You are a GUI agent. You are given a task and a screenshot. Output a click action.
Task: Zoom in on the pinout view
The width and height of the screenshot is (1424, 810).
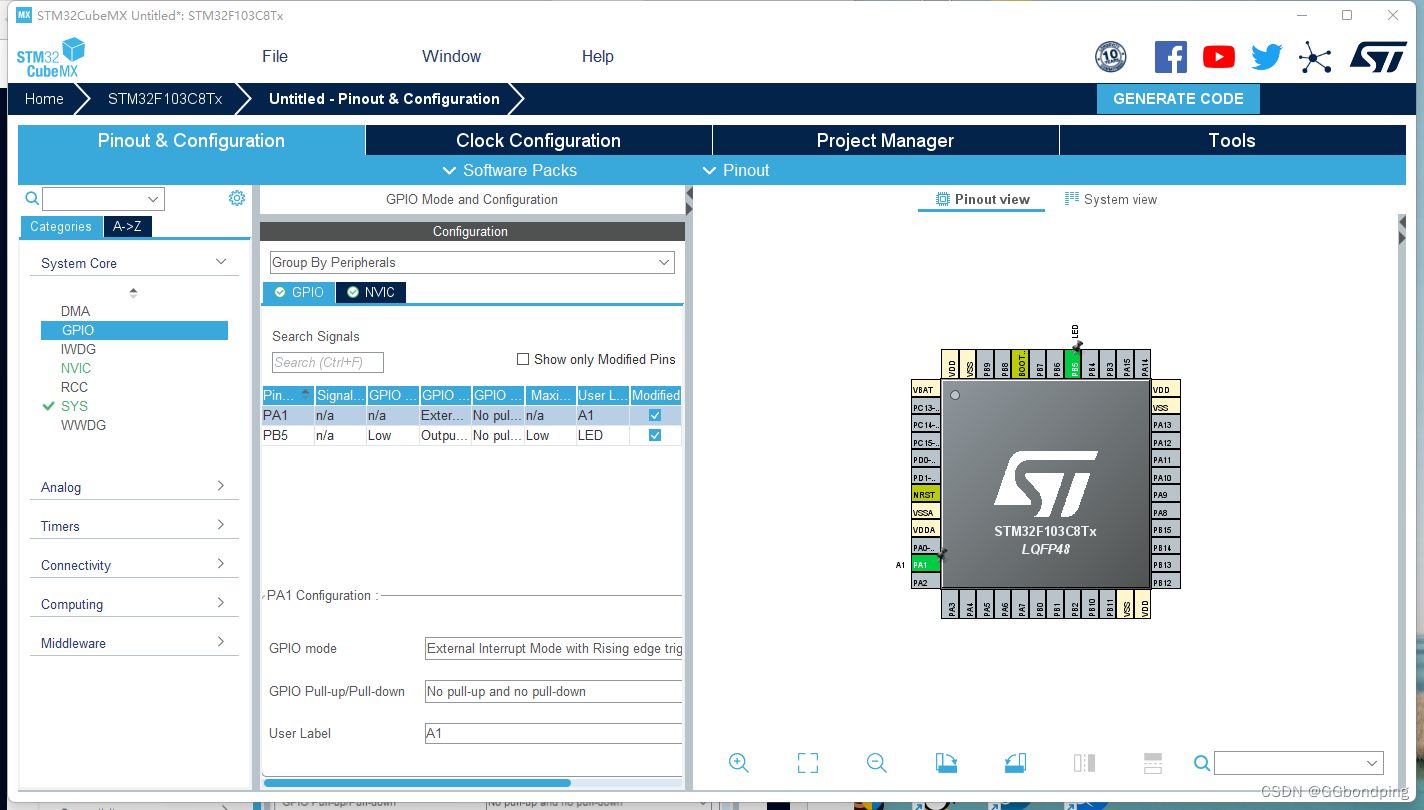tap(739, 763)
